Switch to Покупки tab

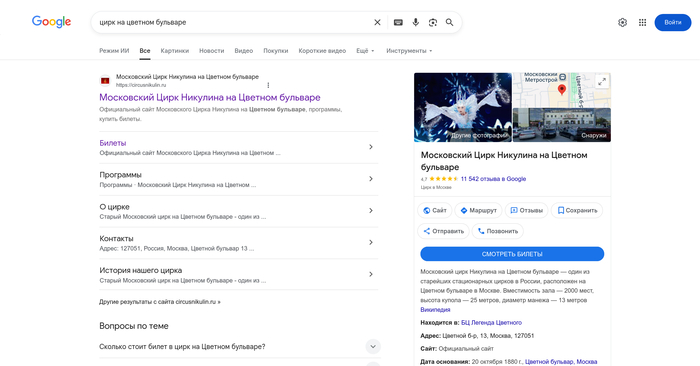pos(275,51)
